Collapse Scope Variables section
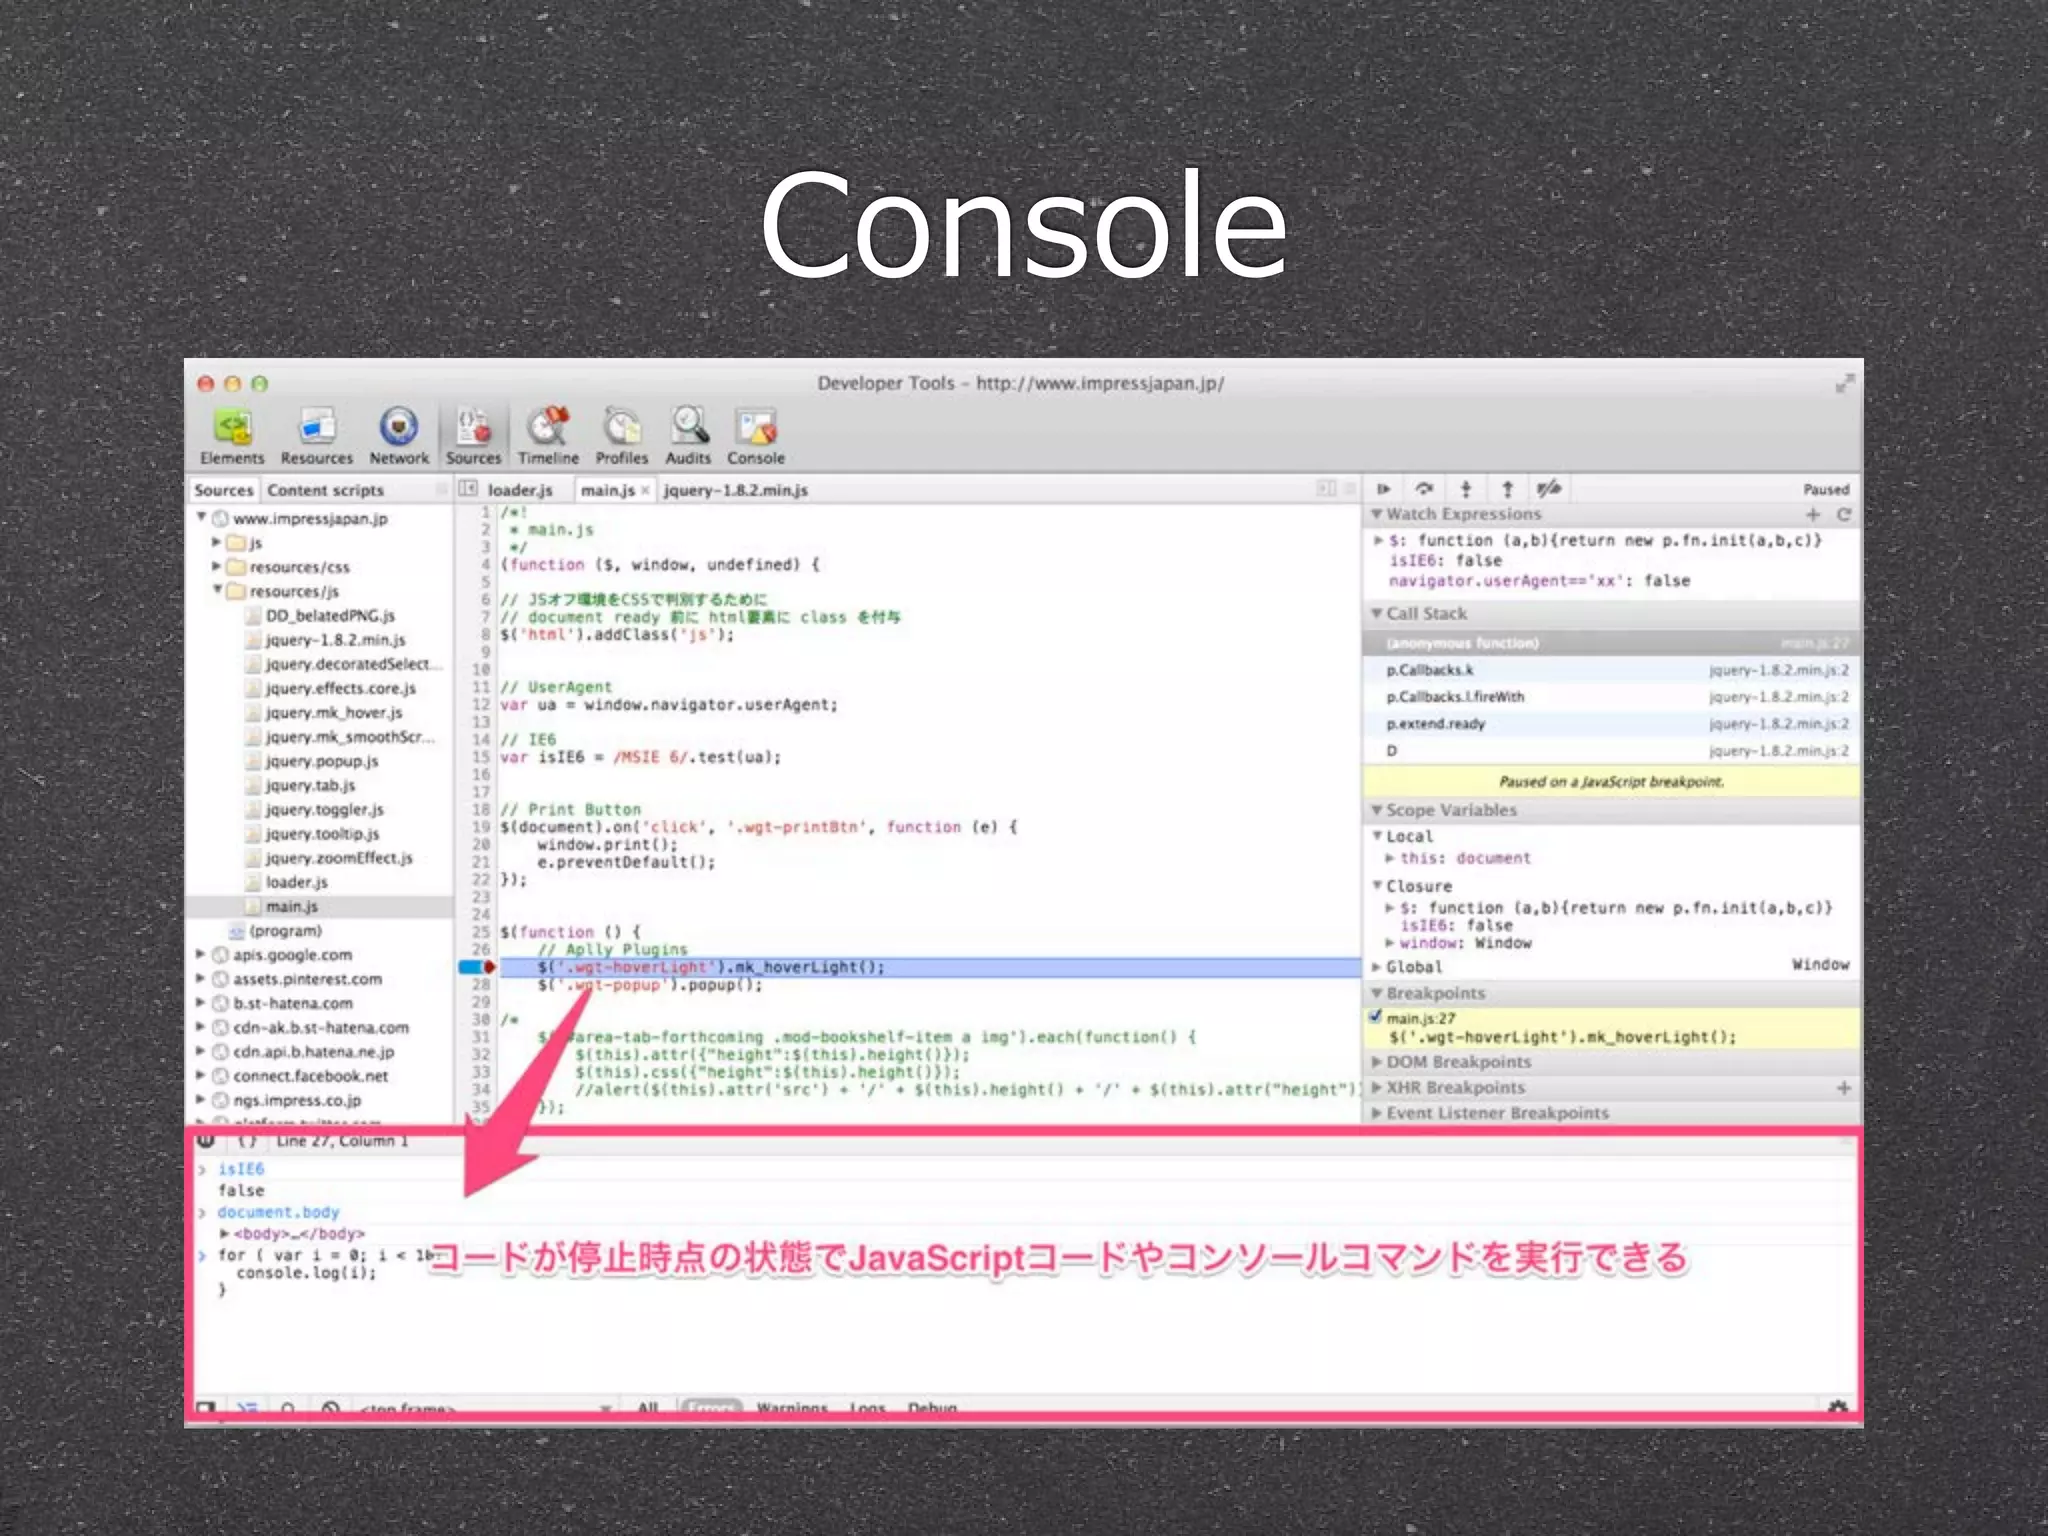Screen dimensions: 2048x1536 (x=1377, y=810)
